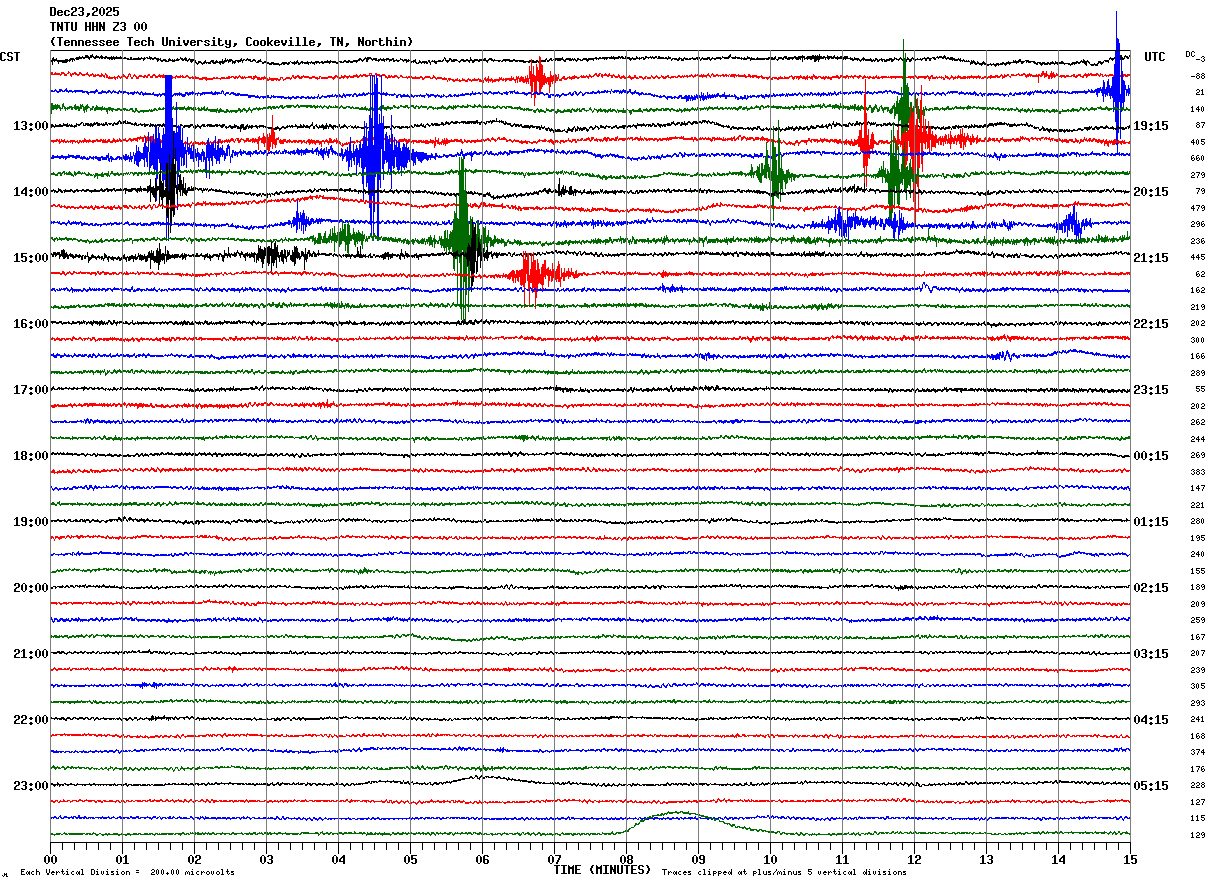The width and height of the screenshot is (1210, 886).
Task: Click the UTC timezone label
Action: tap(1155, 57)
